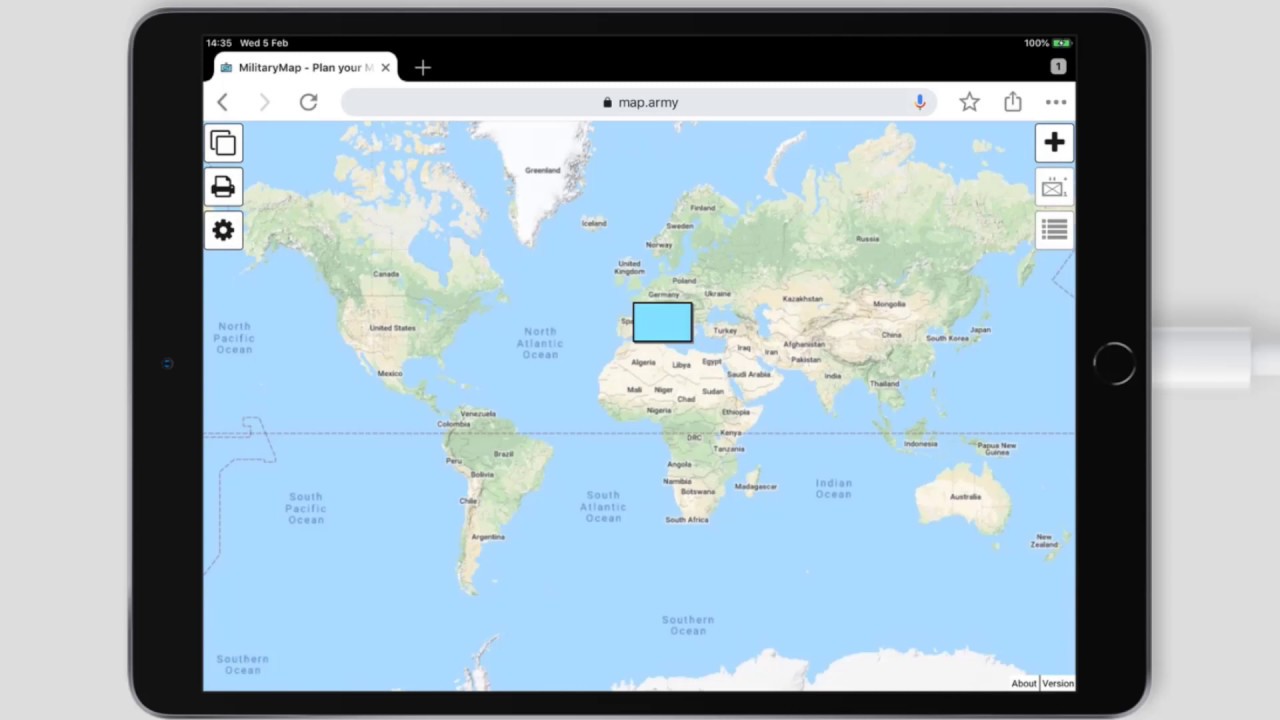Click the Indonesia map label

click(920, 444)
